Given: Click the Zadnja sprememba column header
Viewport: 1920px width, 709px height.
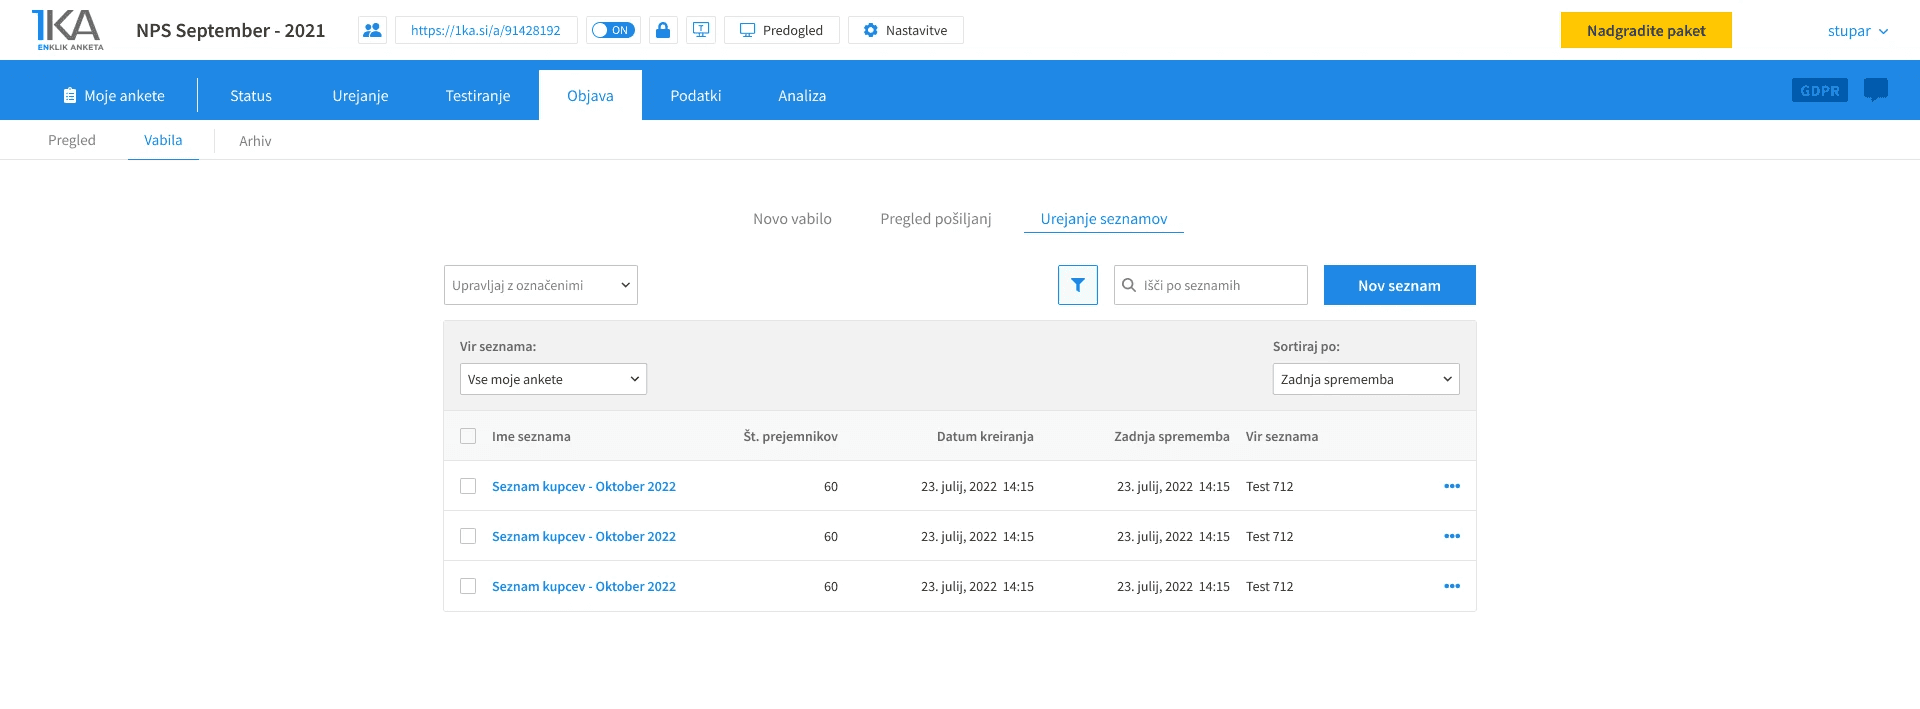Looking at the screenshot, I should [x=1172, y=436].
